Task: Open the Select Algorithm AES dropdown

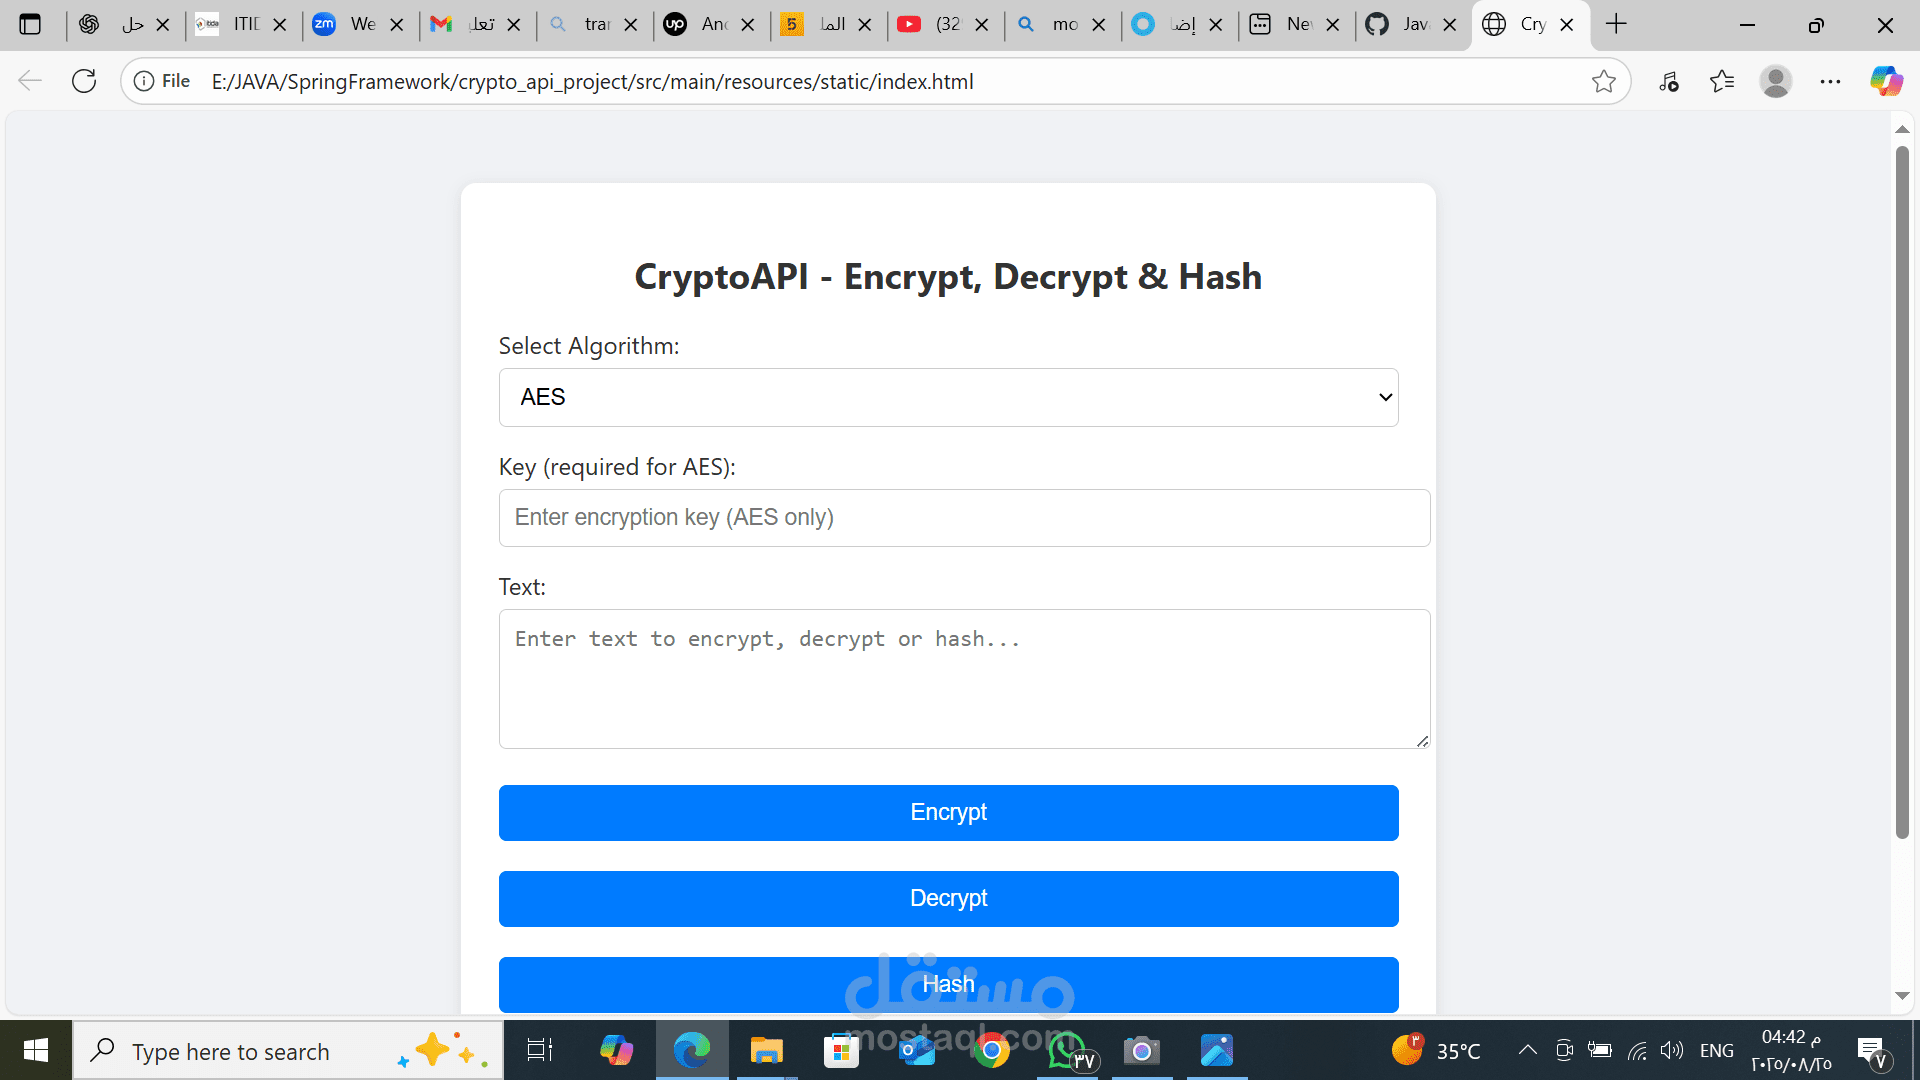Action: [948, 397]
